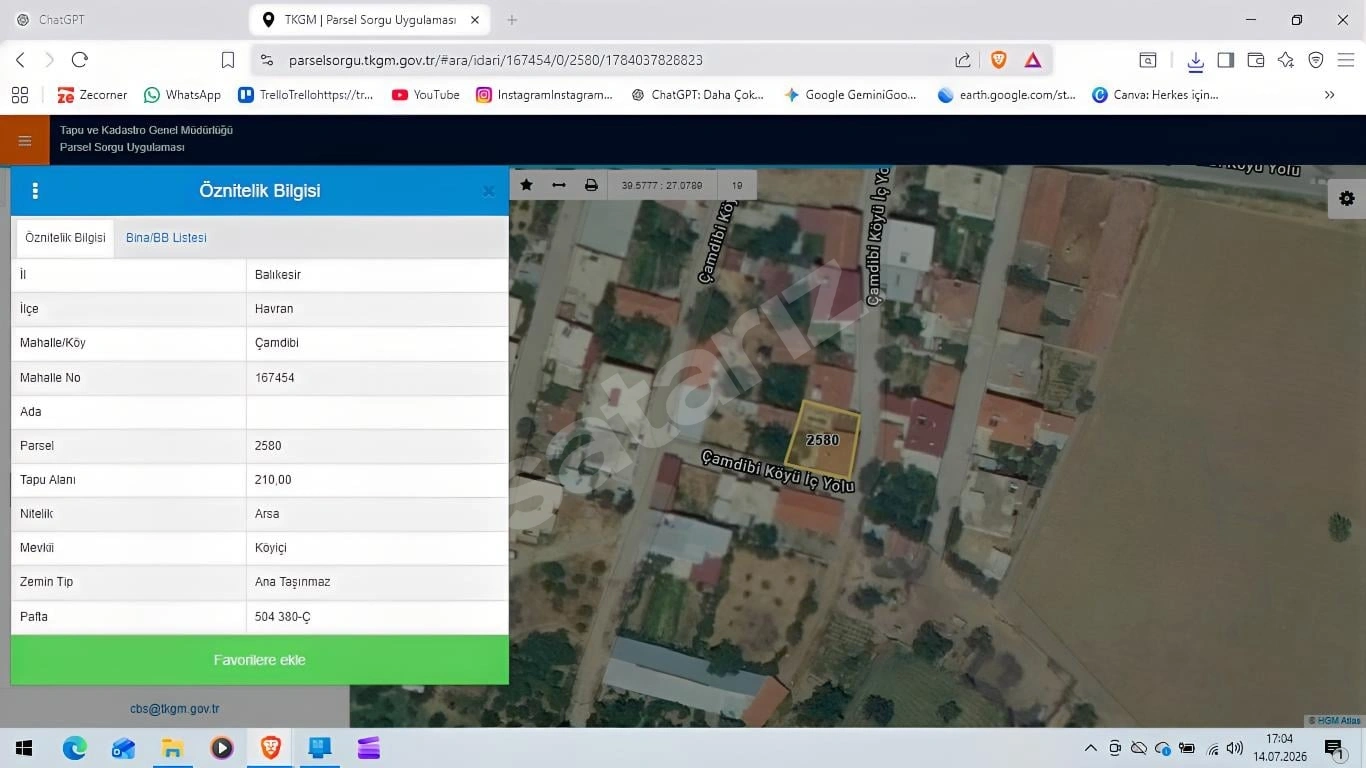Open Brave Rewards triangle icon
The width and height of the screenshot is (1366, 768).
(x=1033, y=60)
